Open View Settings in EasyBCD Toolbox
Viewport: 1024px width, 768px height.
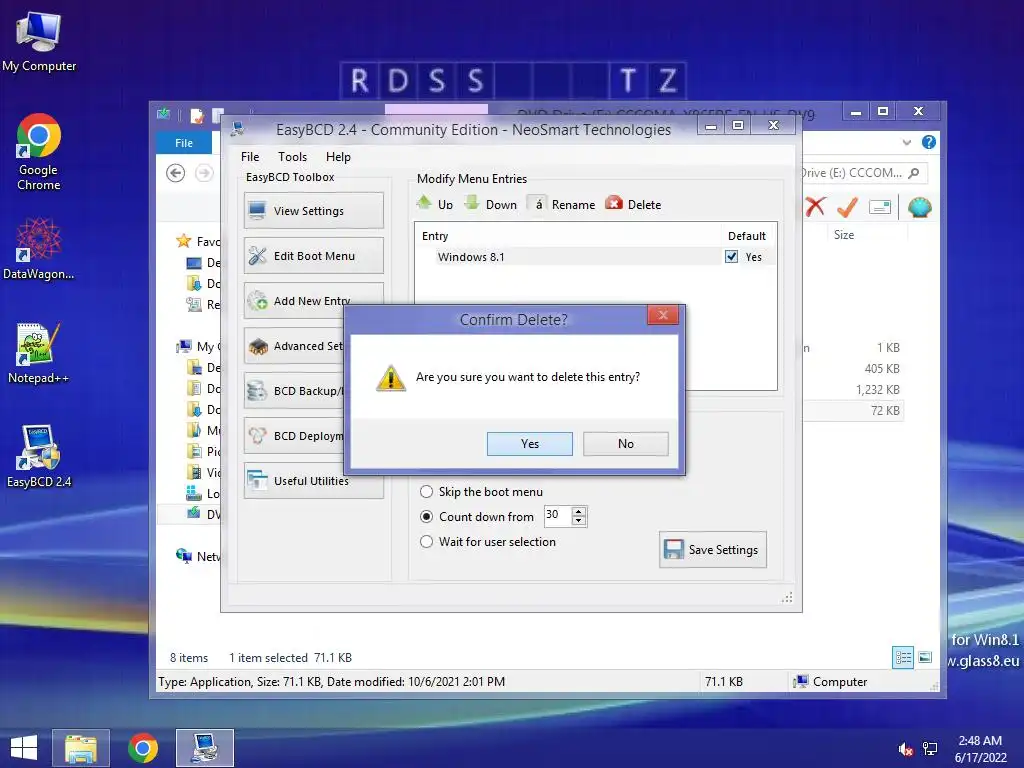pos(313,210)
